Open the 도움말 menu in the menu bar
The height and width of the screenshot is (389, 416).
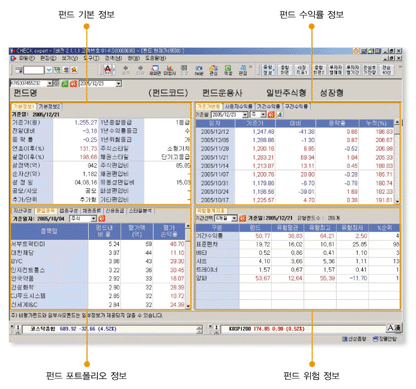pyautogui.click(x=155, y=58)
